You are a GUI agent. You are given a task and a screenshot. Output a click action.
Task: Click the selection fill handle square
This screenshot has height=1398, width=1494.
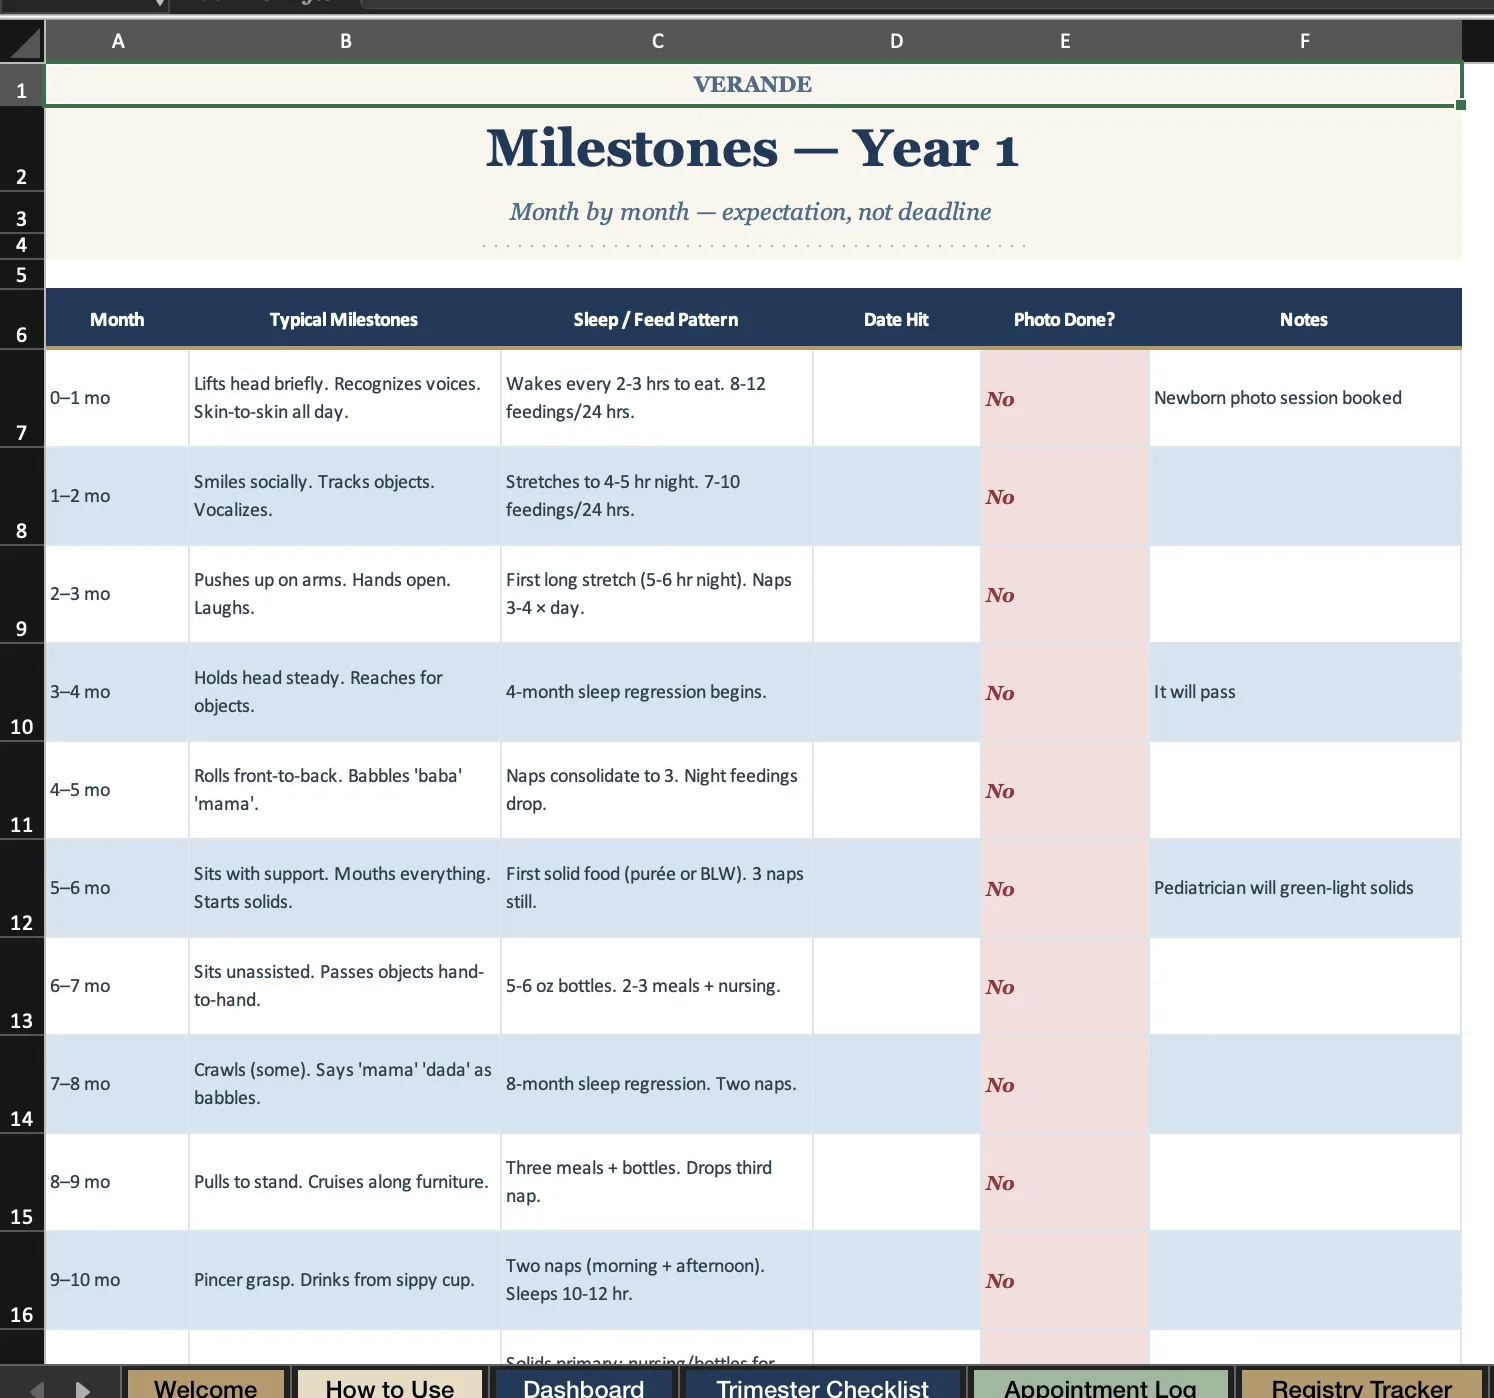(1461, 105)
